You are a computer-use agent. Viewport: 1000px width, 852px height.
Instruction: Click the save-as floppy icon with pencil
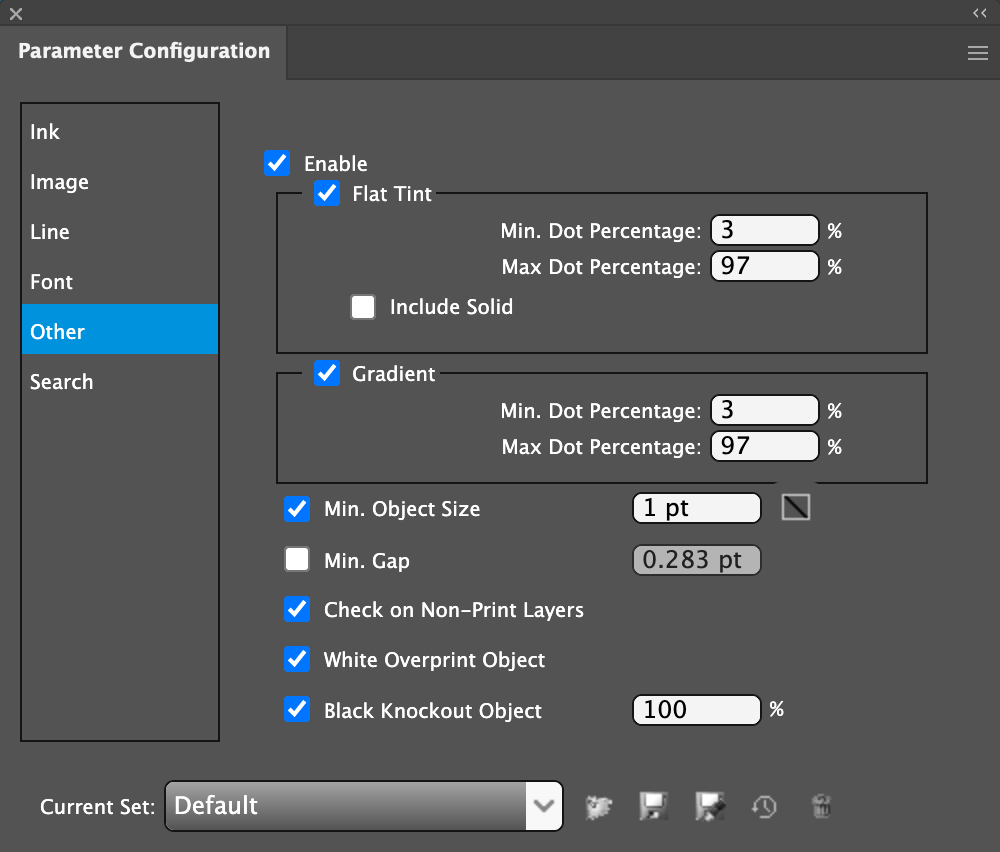(x=710, y=806)
